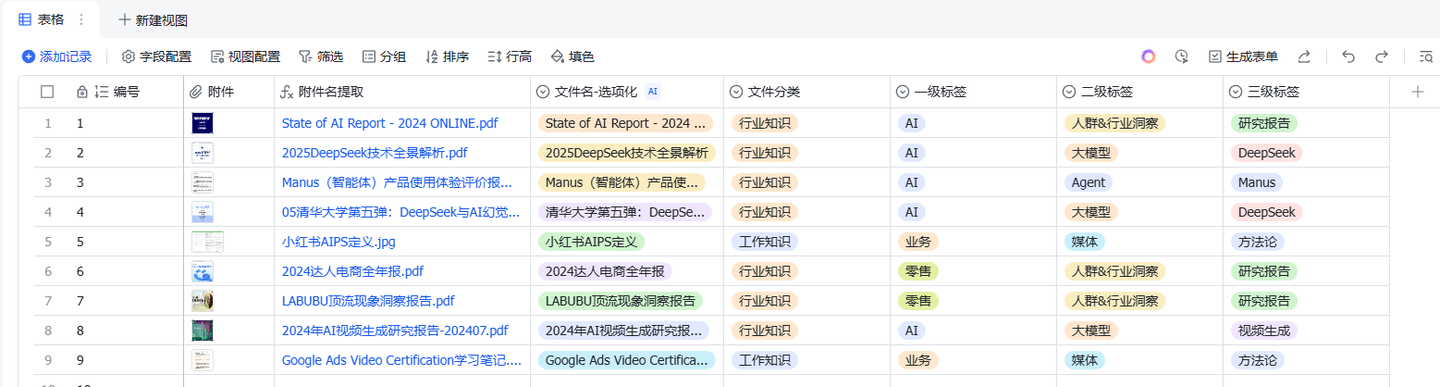Click the 媒体 tag in row 5
This screenshot has width=1440, height=387.
click(1085, 242)
